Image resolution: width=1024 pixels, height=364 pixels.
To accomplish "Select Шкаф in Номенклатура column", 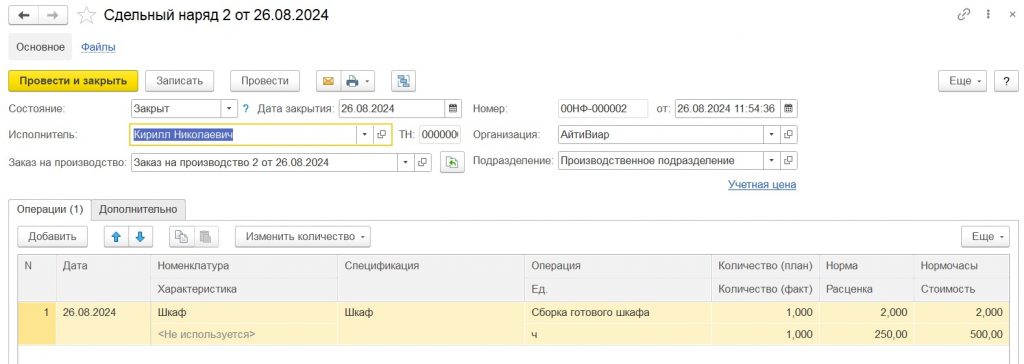I will 244,312.
